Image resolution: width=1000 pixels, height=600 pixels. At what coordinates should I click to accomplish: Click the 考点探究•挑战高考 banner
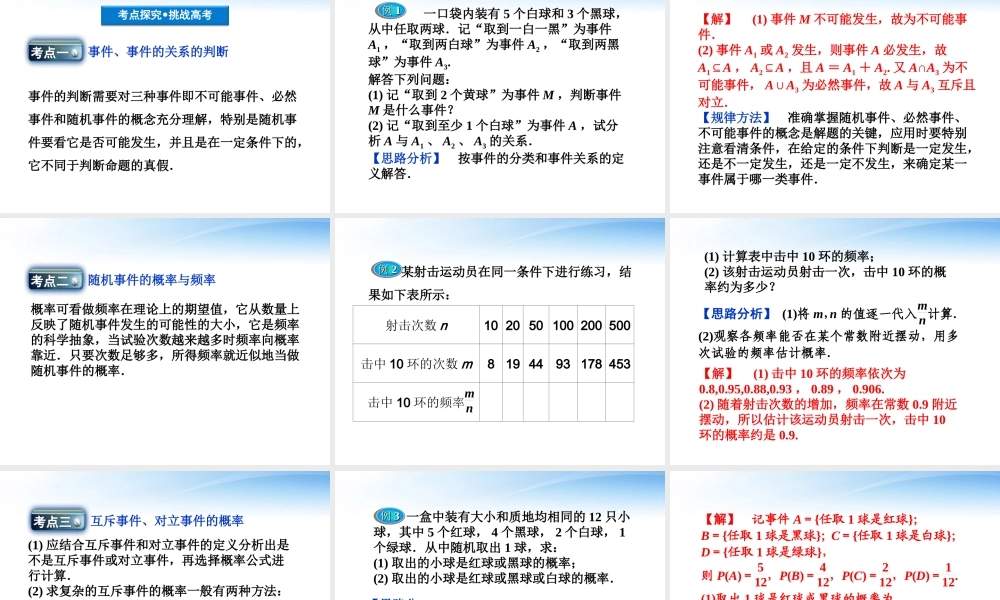pos(165,15)
